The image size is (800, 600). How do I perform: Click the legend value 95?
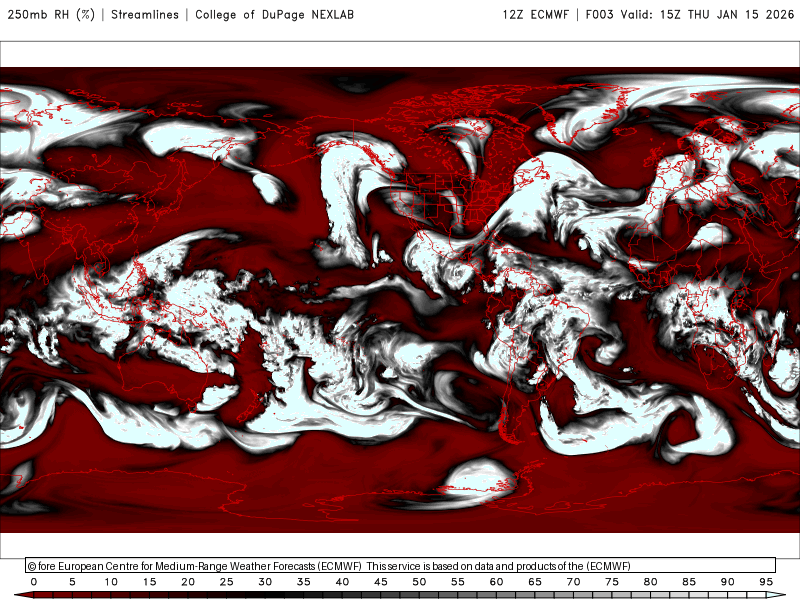coord(766,582)
